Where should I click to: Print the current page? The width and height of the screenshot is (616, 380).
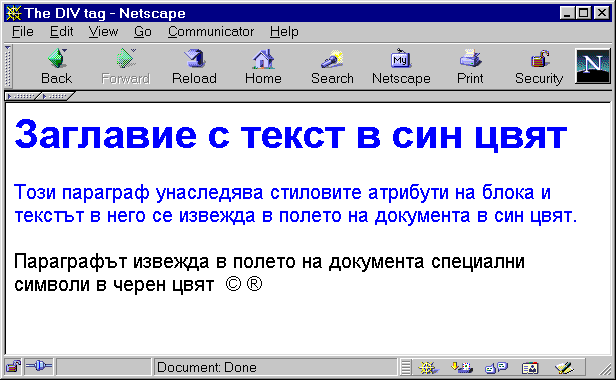pos(470,66)
